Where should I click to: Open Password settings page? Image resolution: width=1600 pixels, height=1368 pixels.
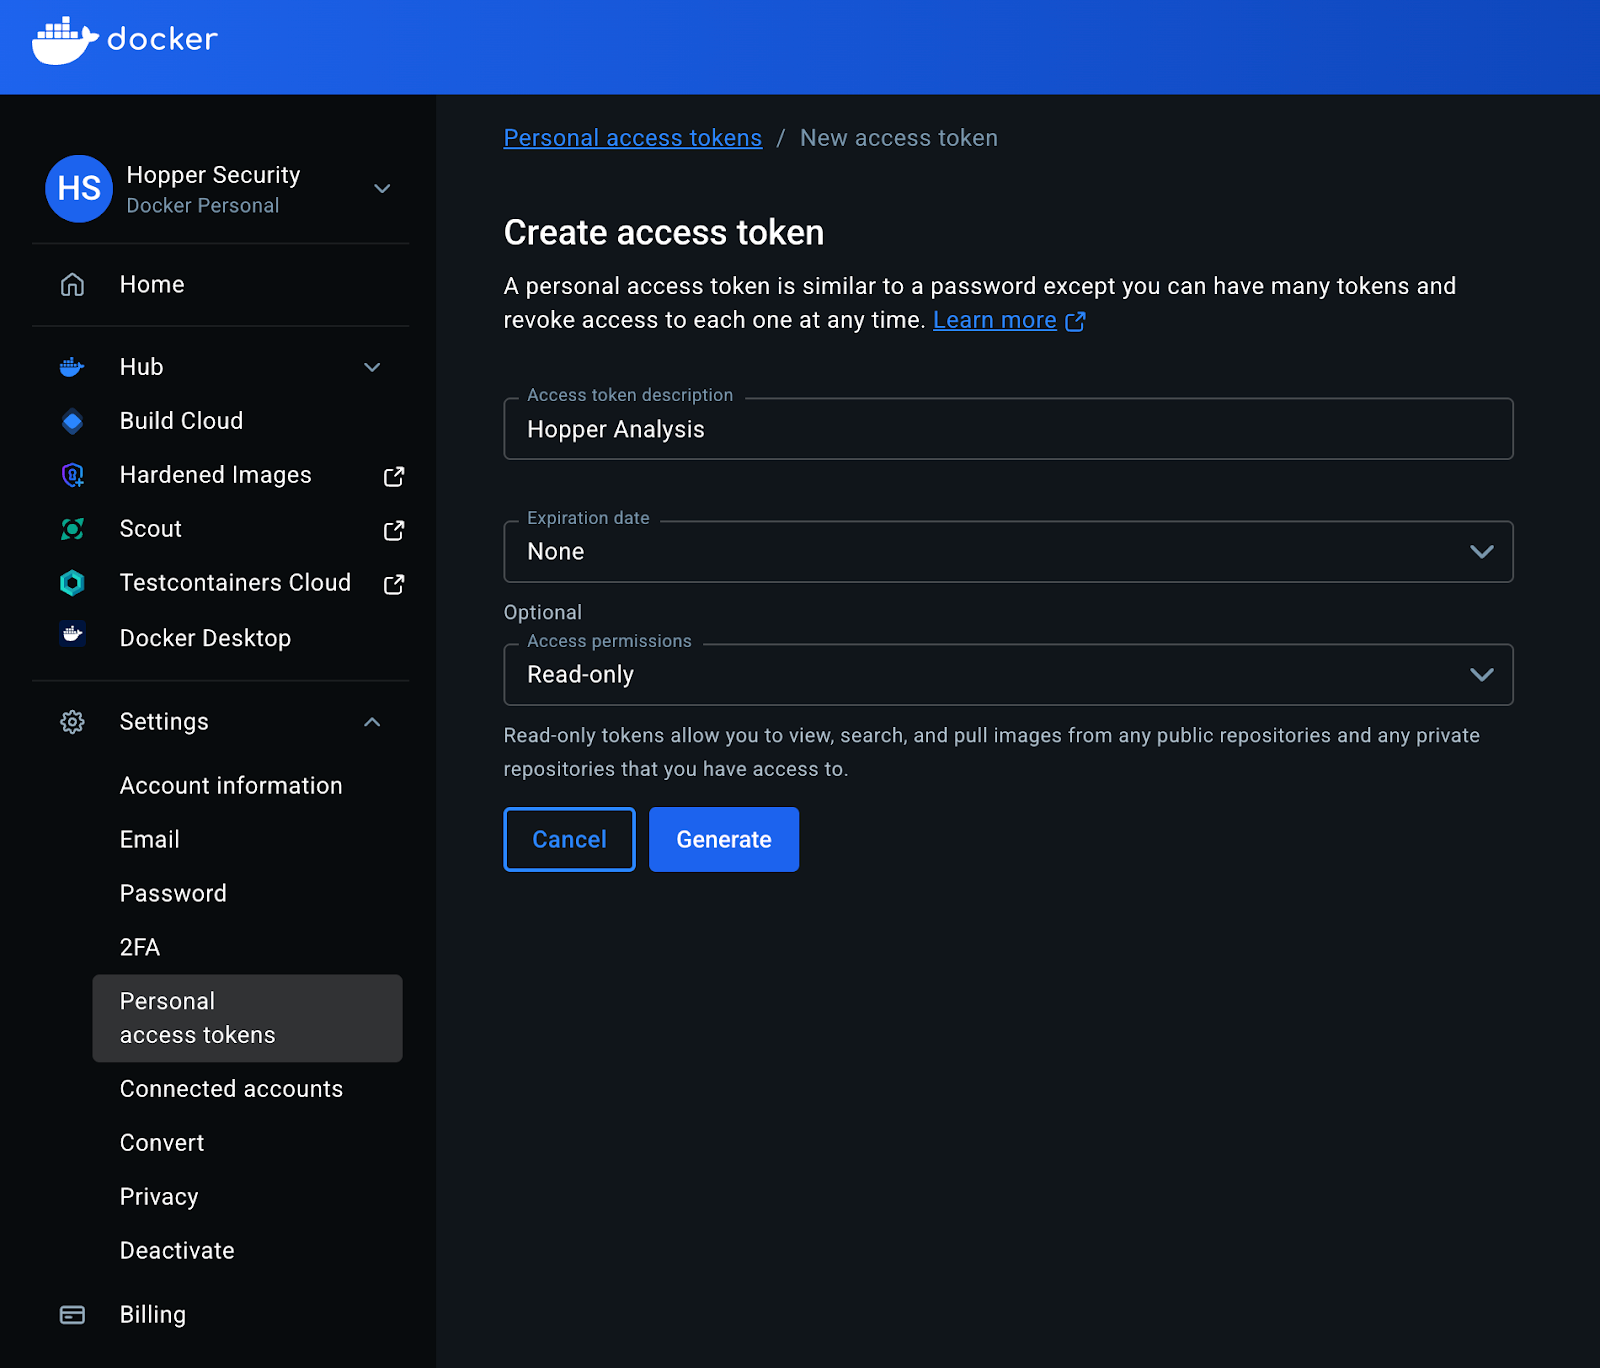[173, 894]
